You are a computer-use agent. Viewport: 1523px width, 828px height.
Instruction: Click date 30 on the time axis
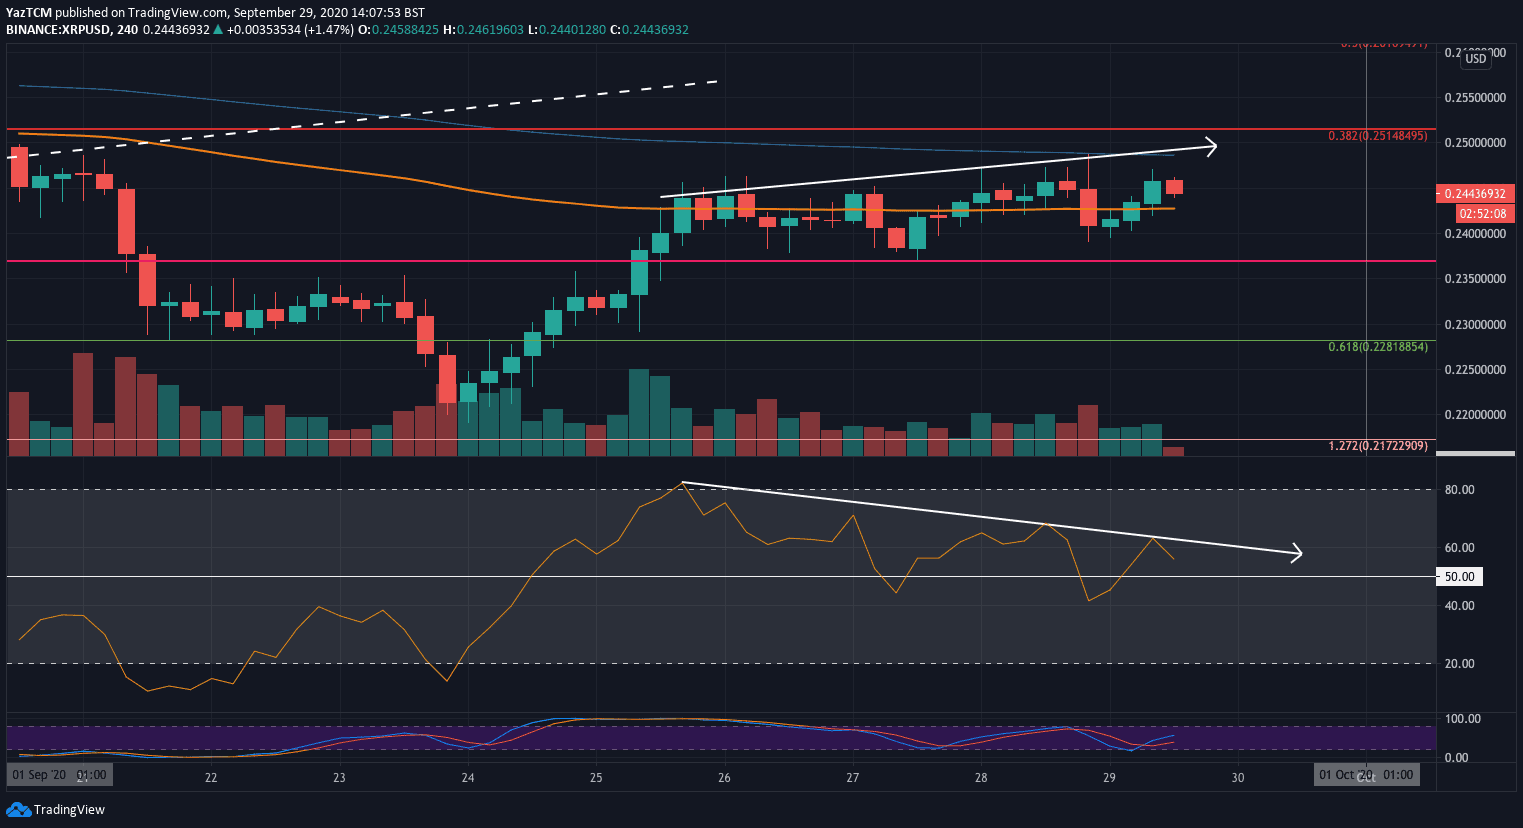coord(1238,777)
